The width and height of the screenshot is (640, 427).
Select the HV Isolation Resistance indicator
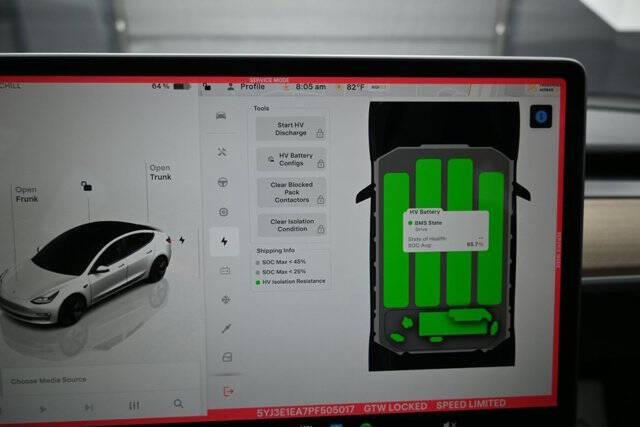(291, 282)
